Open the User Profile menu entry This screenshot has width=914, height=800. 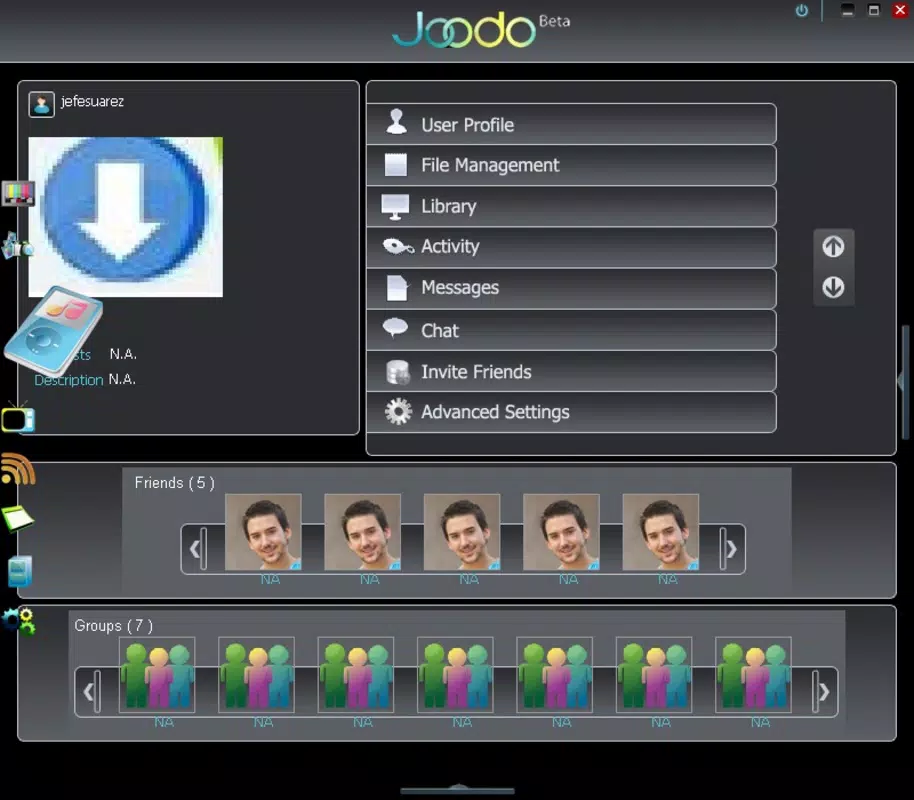click(x=571, y=124)
